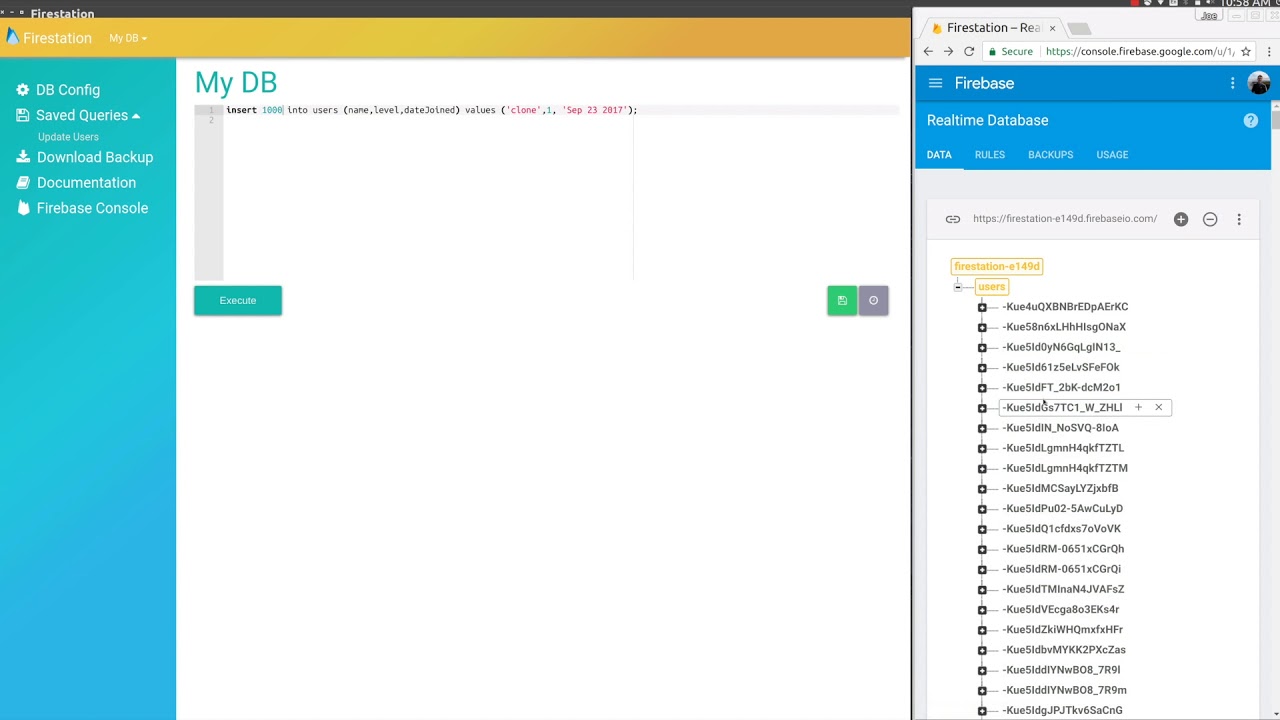This screenshot has height=720, width=1280.
Task: Click the gray circle button beside save
Action: coord(873,300)
